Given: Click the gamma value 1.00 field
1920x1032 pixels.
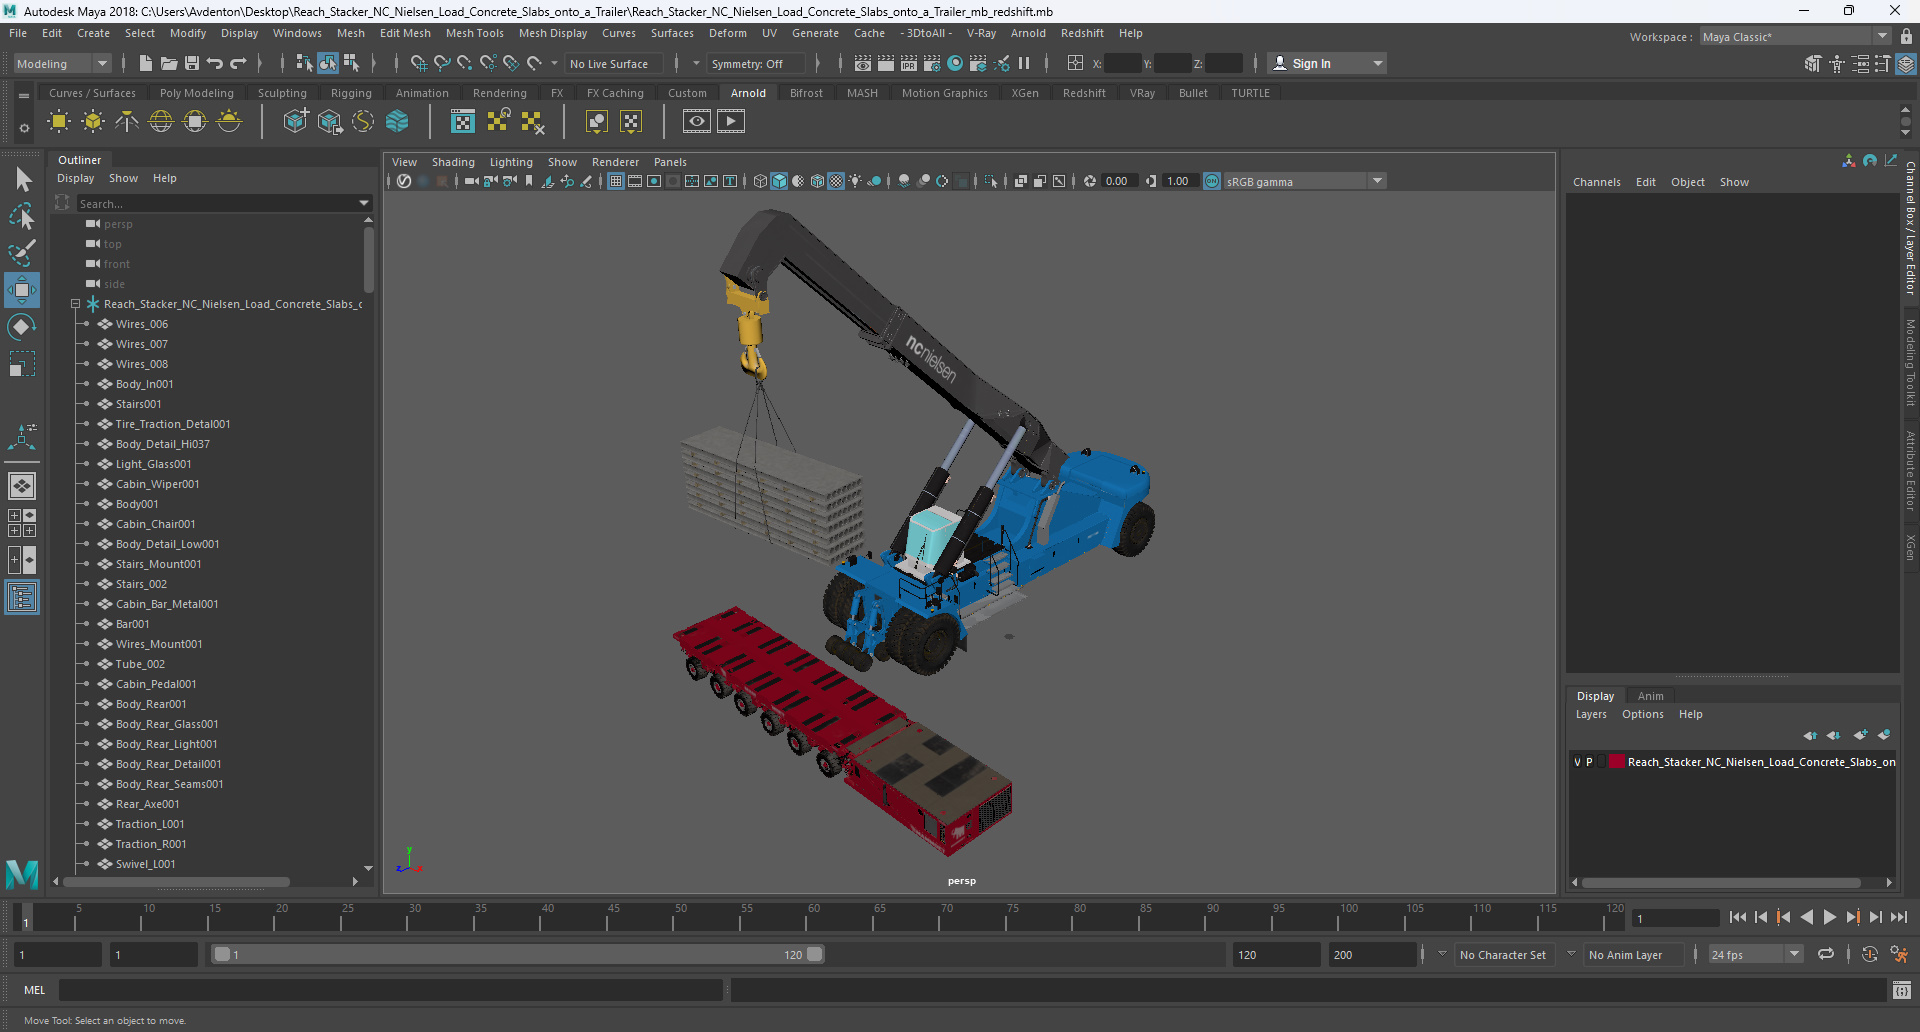Looking at the screenshot, I should click(1178, 181).
